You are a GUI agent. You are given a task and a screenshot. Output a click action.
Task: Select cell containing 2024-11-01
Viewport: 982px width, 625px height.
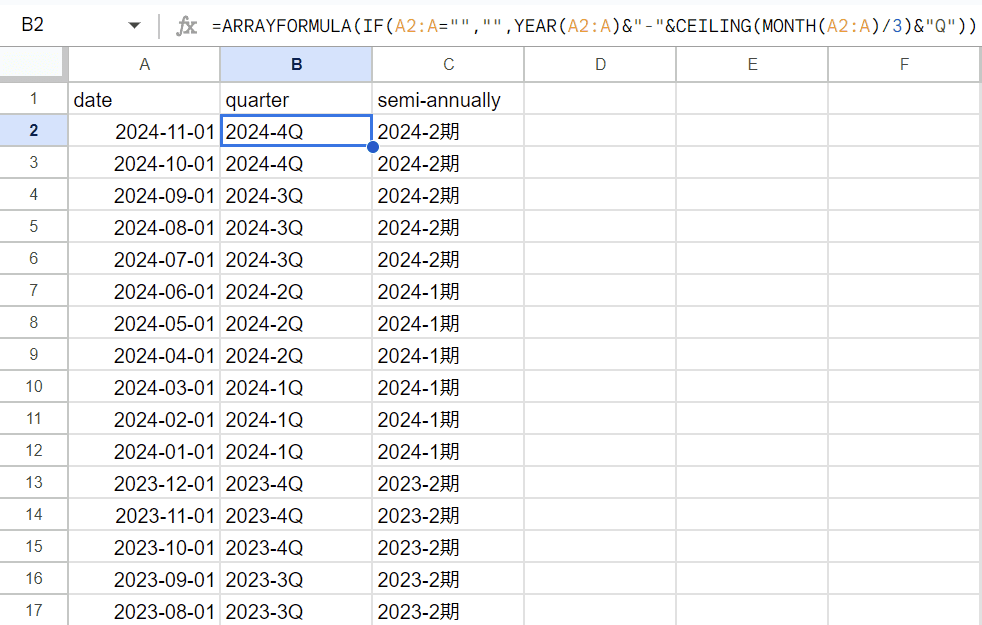click(144, 131)
